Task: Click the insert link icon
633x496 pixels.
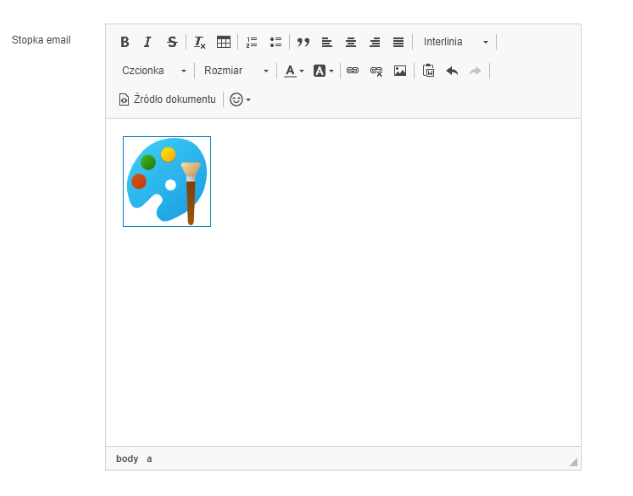Action: pos(352,71)
